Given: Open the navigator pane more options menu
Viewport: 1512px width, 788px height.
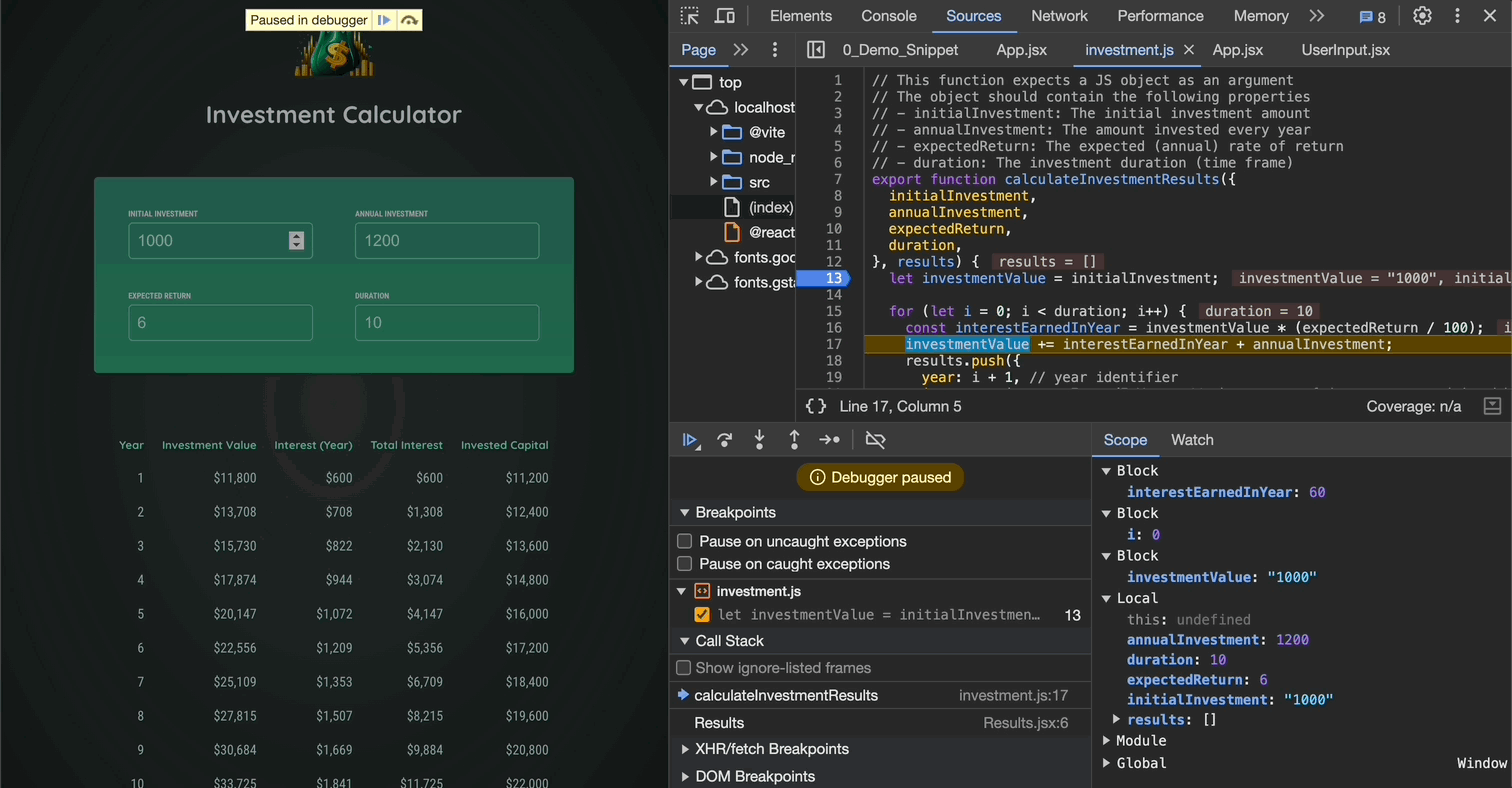Looking at the screenshot, I should coord(775,50).
